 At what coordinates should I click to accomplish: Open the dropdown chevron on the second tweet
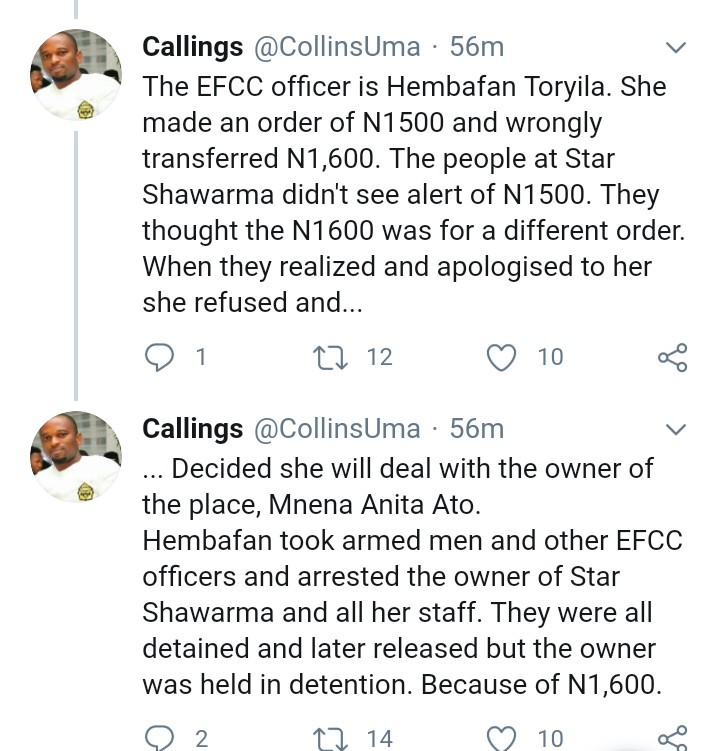677,430
